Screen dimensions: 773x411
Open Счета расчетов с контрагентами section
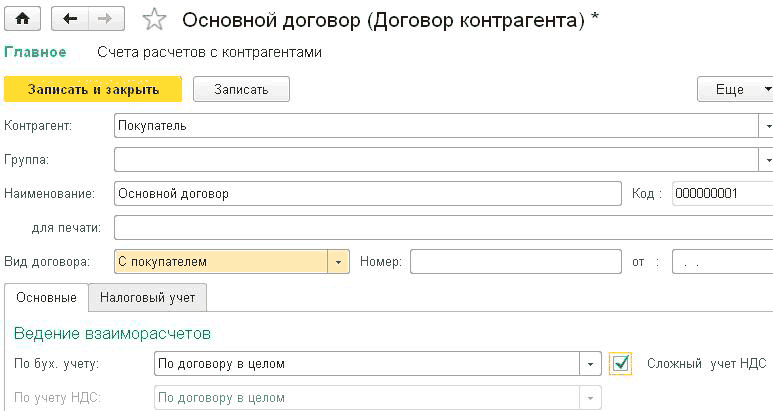point(209,52)
